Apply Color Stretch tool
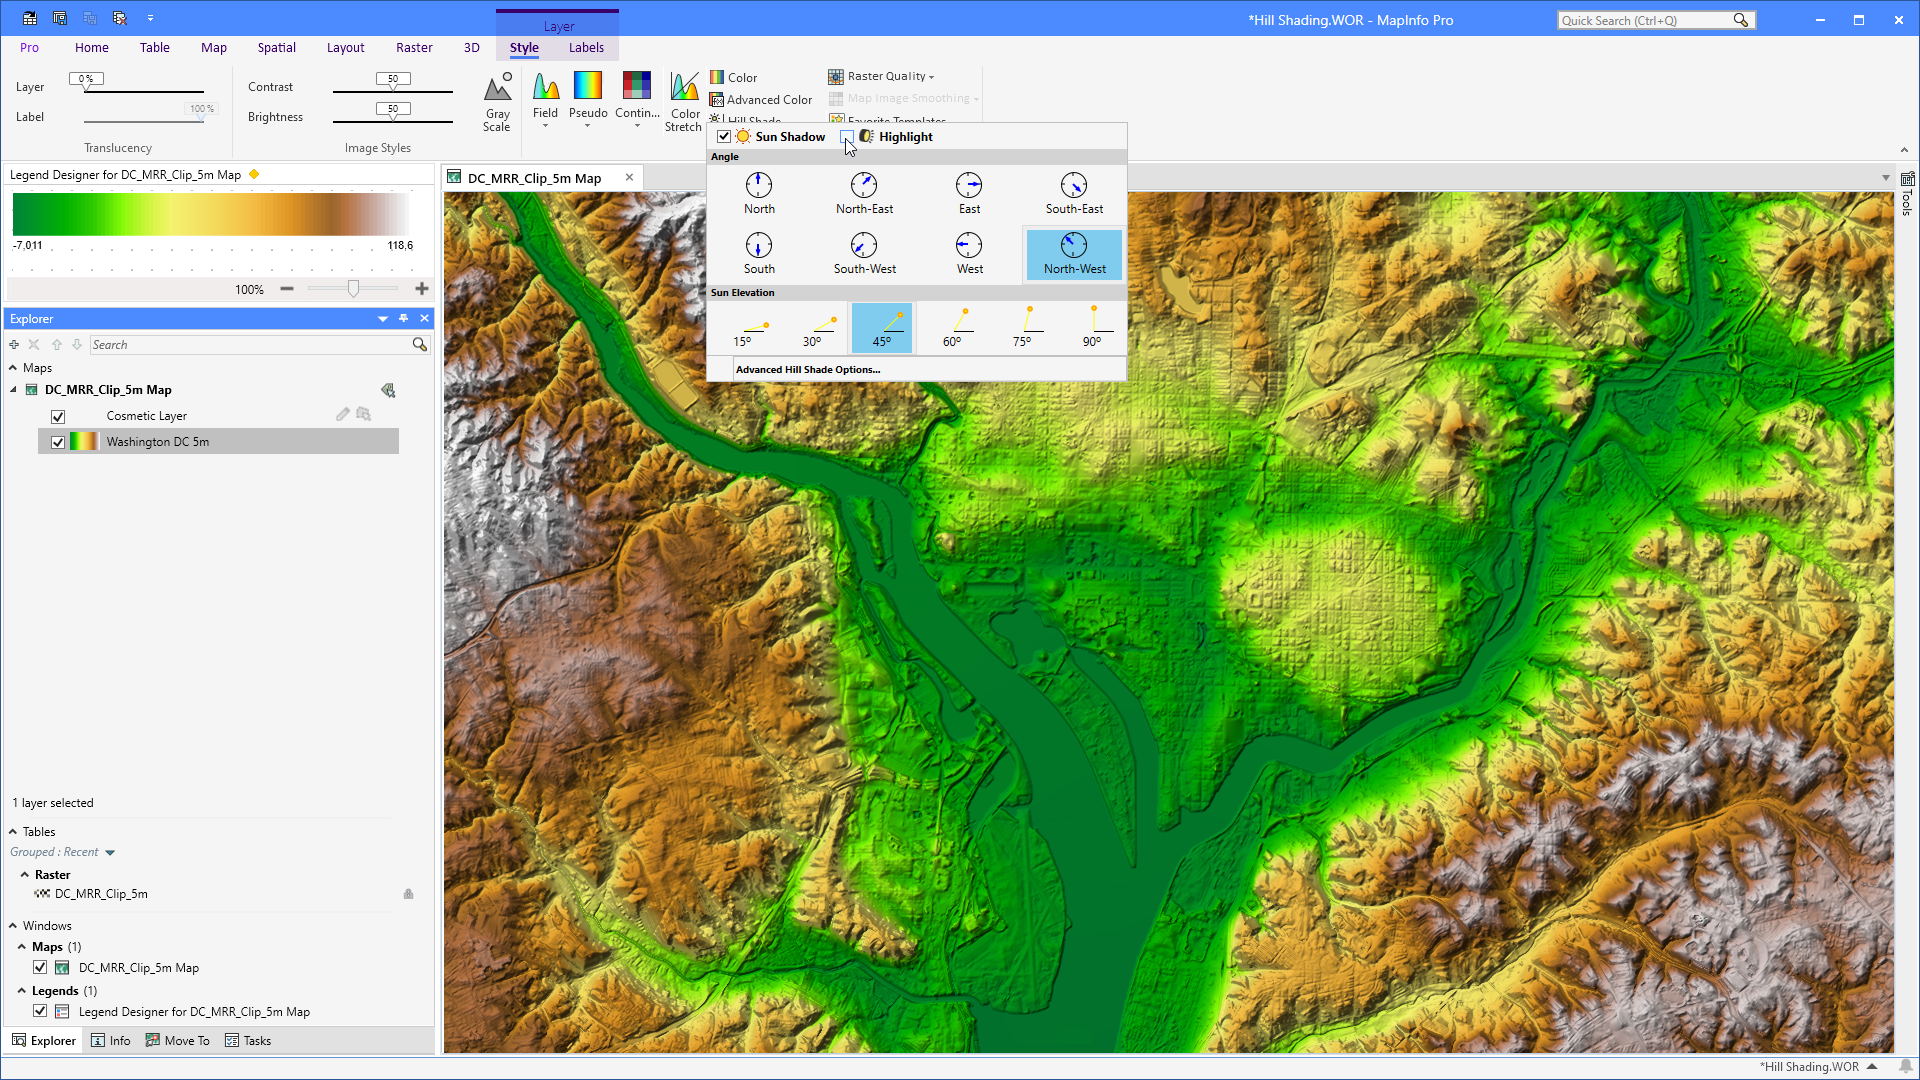The height and width of the screenshot is (1080, 1920). tap(684, 102)
